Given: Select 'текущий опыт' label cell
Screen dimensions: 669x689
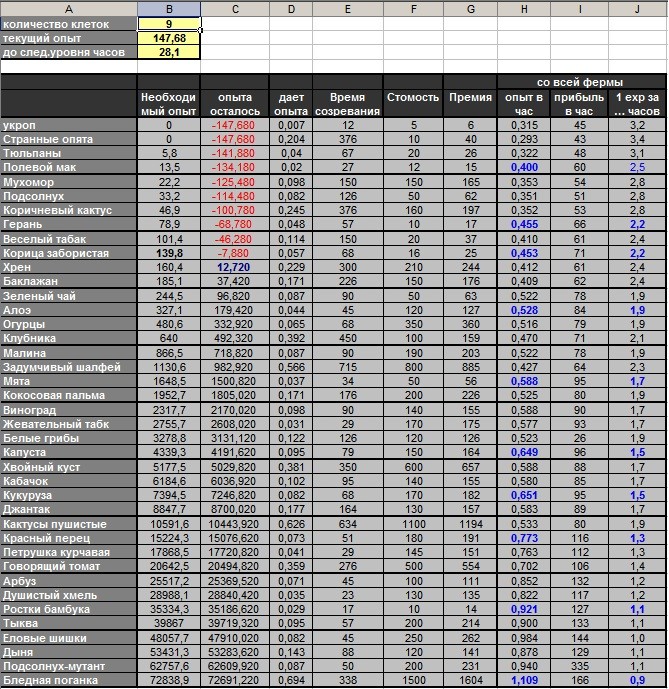Looking at the screenshot, I should point(69,38).
